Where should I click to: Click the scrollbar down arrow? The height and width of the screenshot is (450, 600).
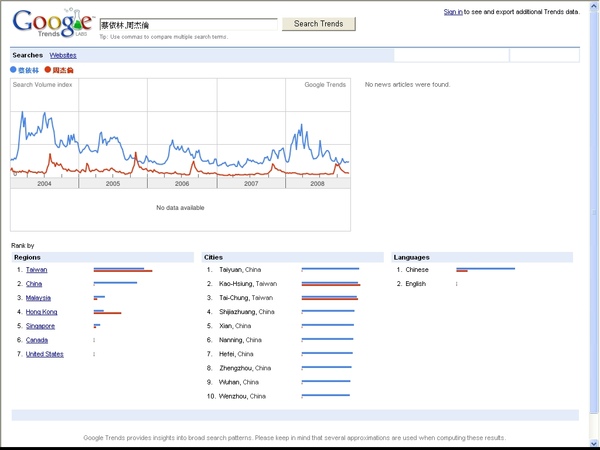pyautogui.click(x=595, y=443)
